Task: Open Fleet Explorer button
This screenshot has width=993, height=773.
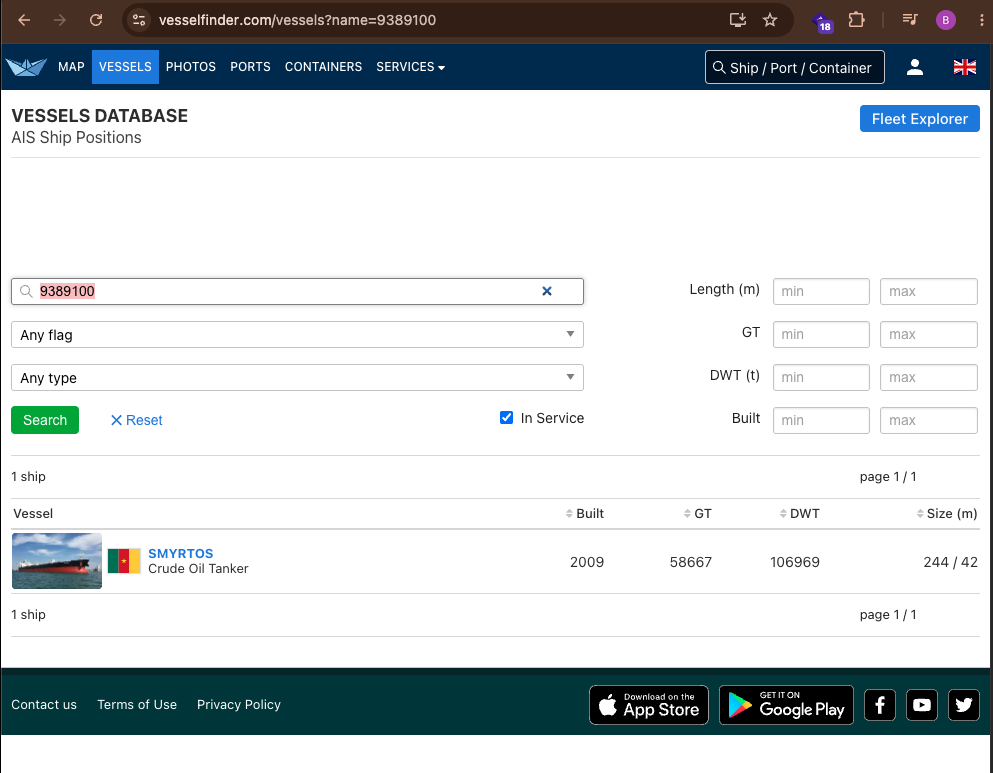Action: 920,119
